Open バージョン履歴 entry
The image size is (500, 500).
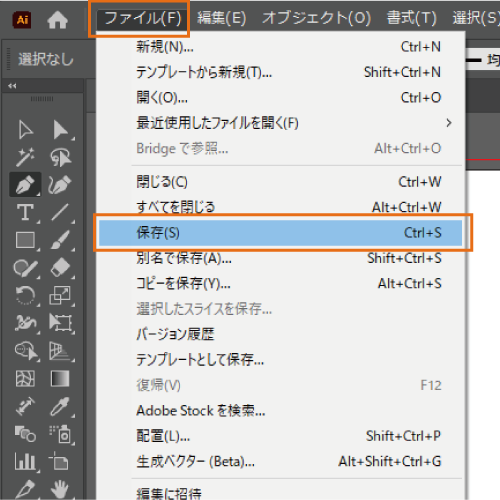point(280,334)
